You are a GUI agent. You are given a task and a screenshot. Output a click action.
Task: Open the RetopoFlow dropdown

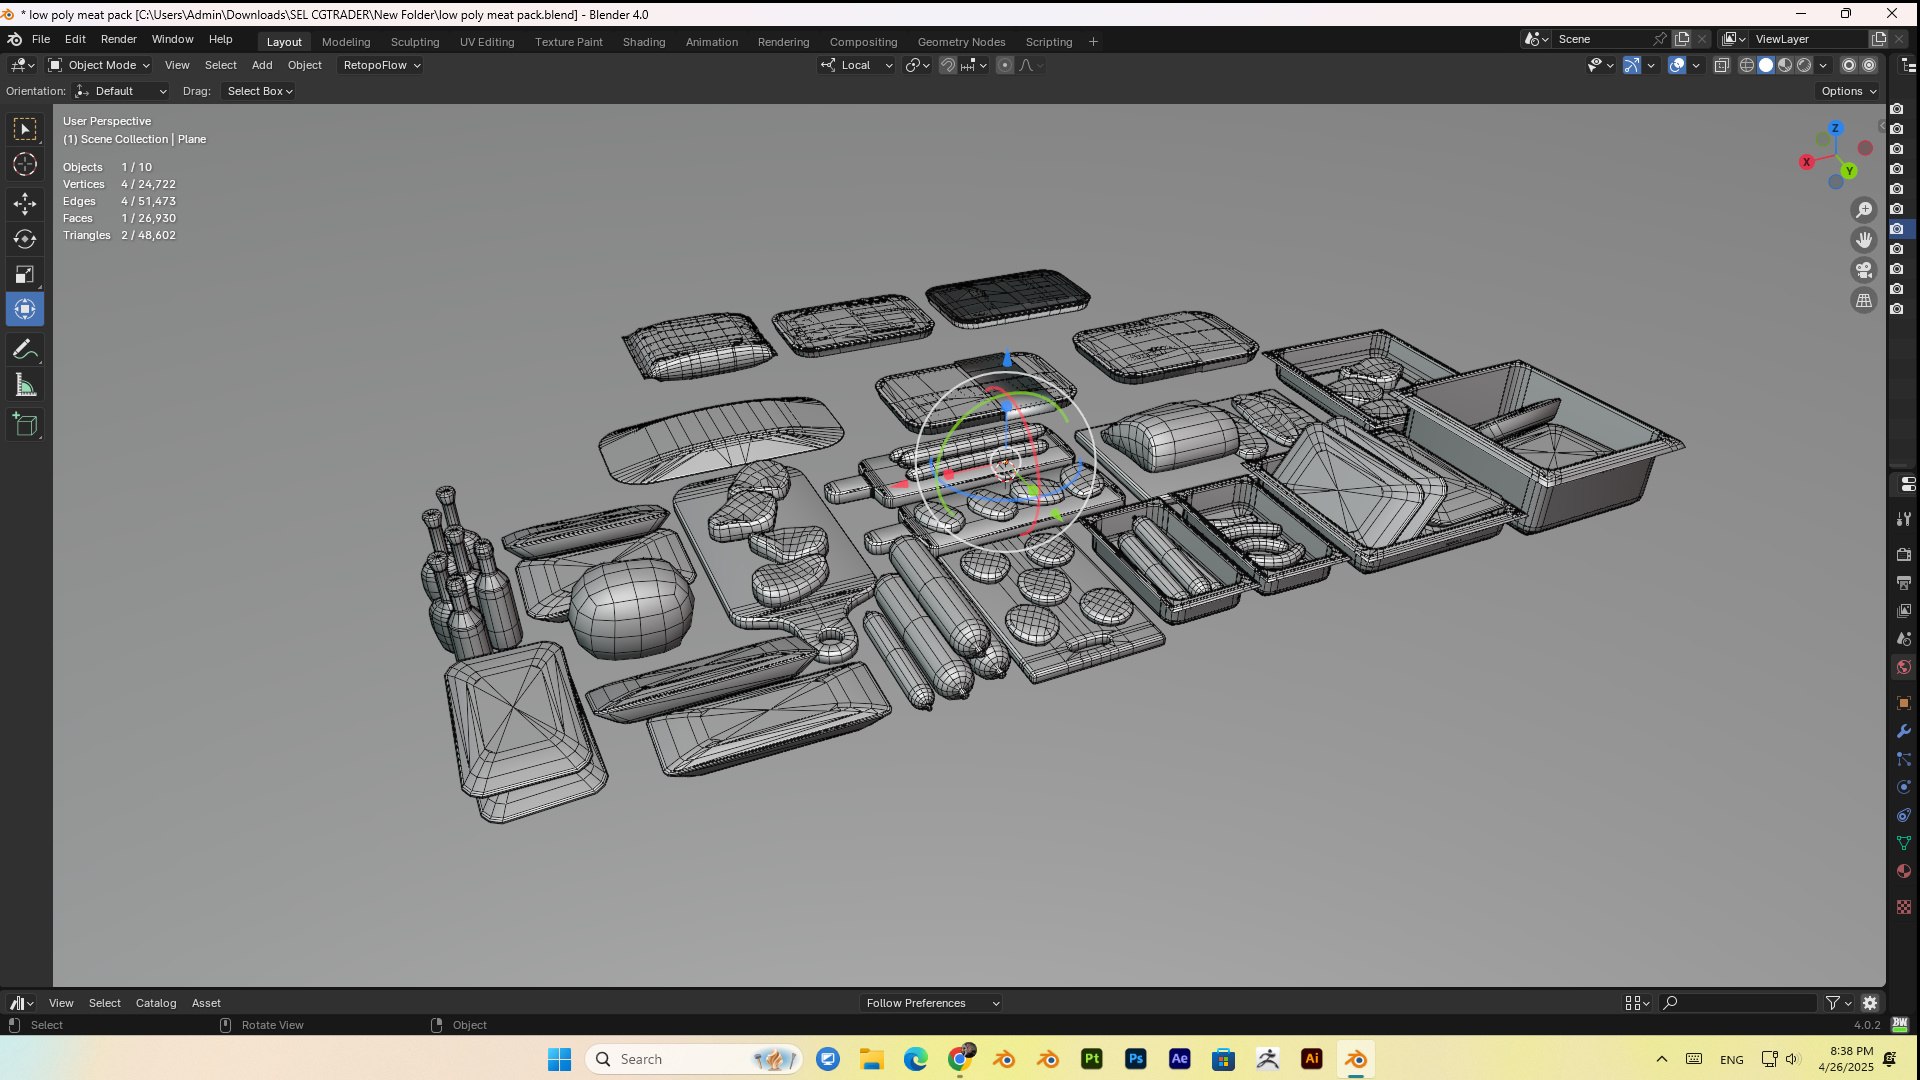click(x=382, y=65)
